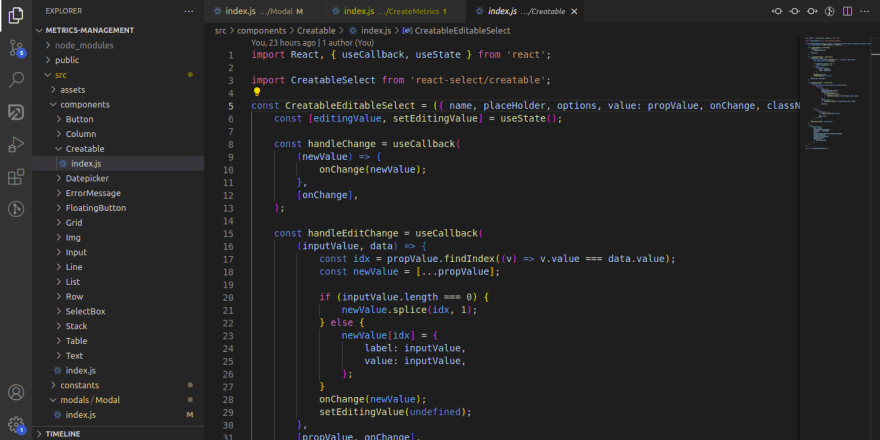Click the minimap code overview
880x440 pixels.
[x=835, y=94]
